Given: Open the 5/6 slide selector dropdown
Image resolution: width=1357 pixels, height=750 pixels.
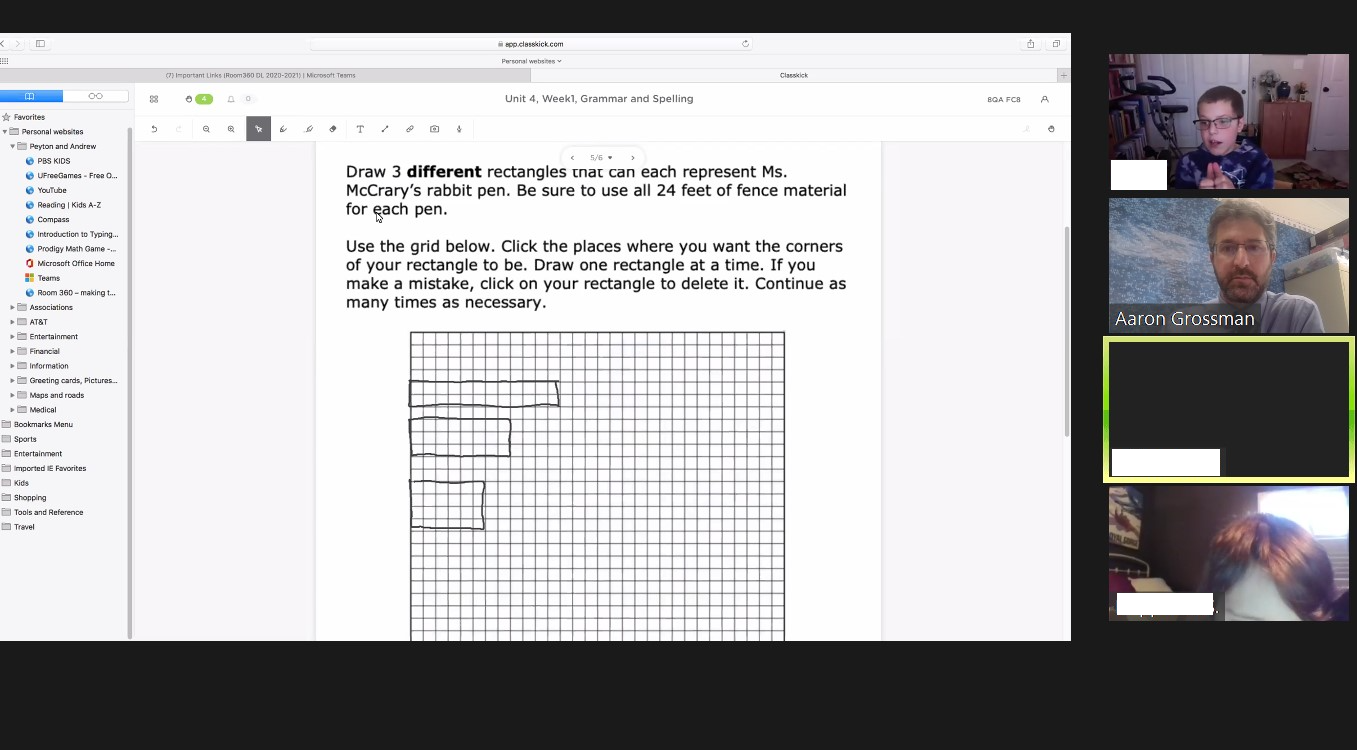Looking at the screenshot, I should [601, 158].
